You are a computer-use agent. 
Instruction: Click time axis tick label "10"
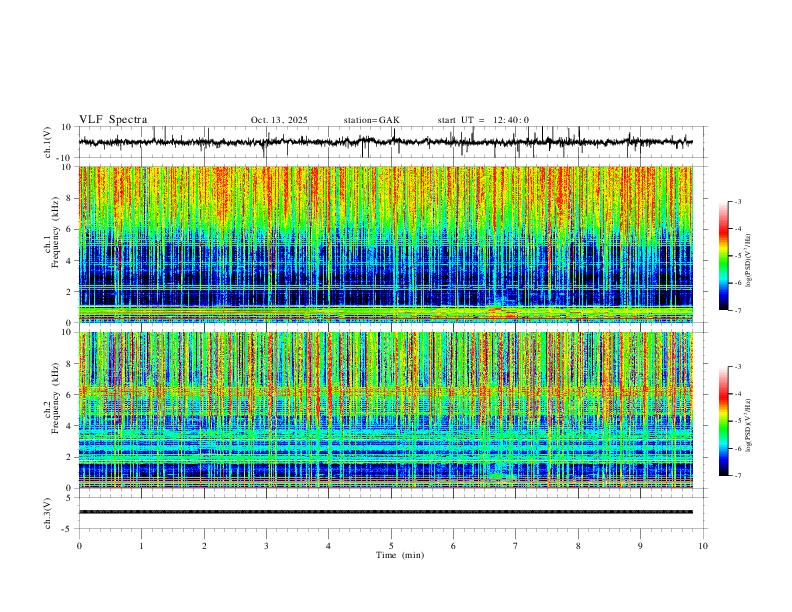703,546
